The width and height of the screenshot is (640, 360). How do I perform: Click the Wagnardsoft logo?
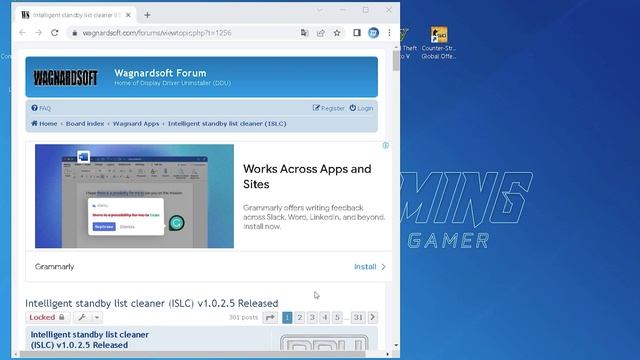tap(65, 78)
